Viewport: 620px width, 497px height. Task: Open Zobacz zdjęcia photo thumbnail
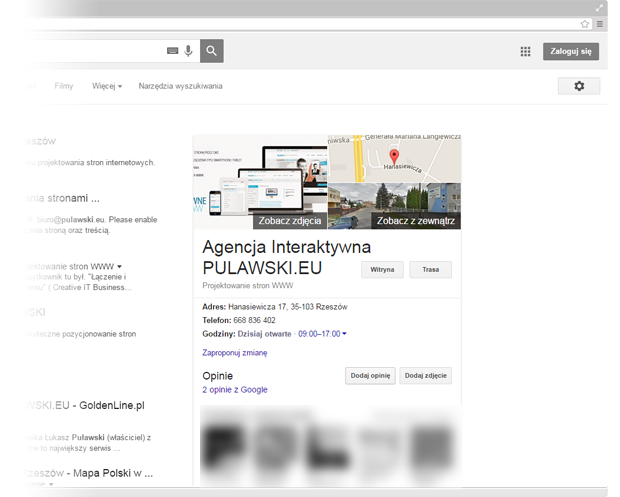pos(289,220)
